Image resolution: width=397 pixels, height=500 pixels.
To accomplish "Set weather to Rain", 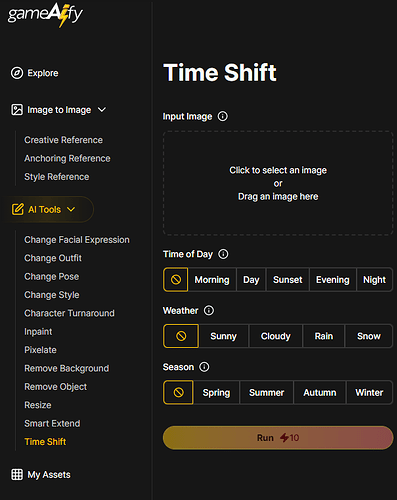I will [x=324, y=336].
